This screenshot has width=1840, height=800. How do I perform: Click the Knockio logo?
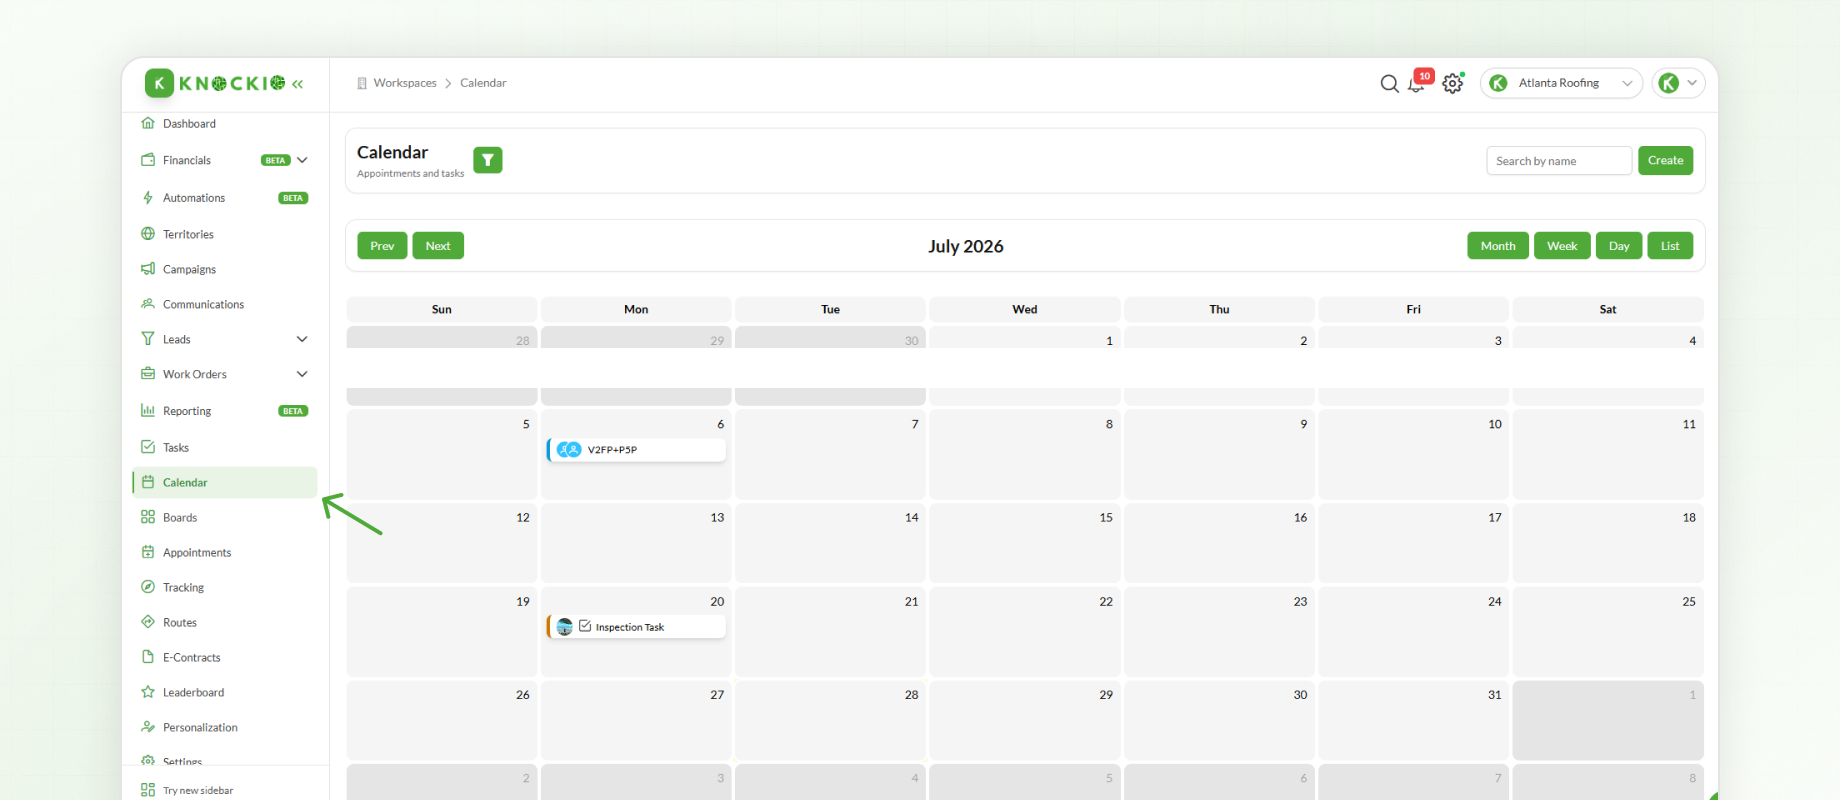pos(215,83)
